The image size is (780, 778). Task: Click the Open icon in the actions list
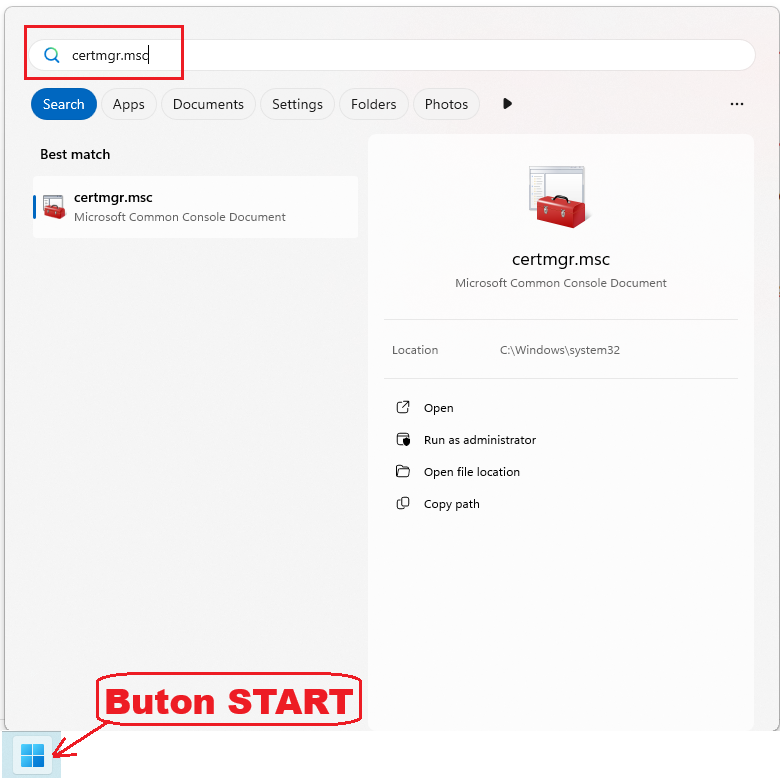pyautogui.click(x=403, y=408)
